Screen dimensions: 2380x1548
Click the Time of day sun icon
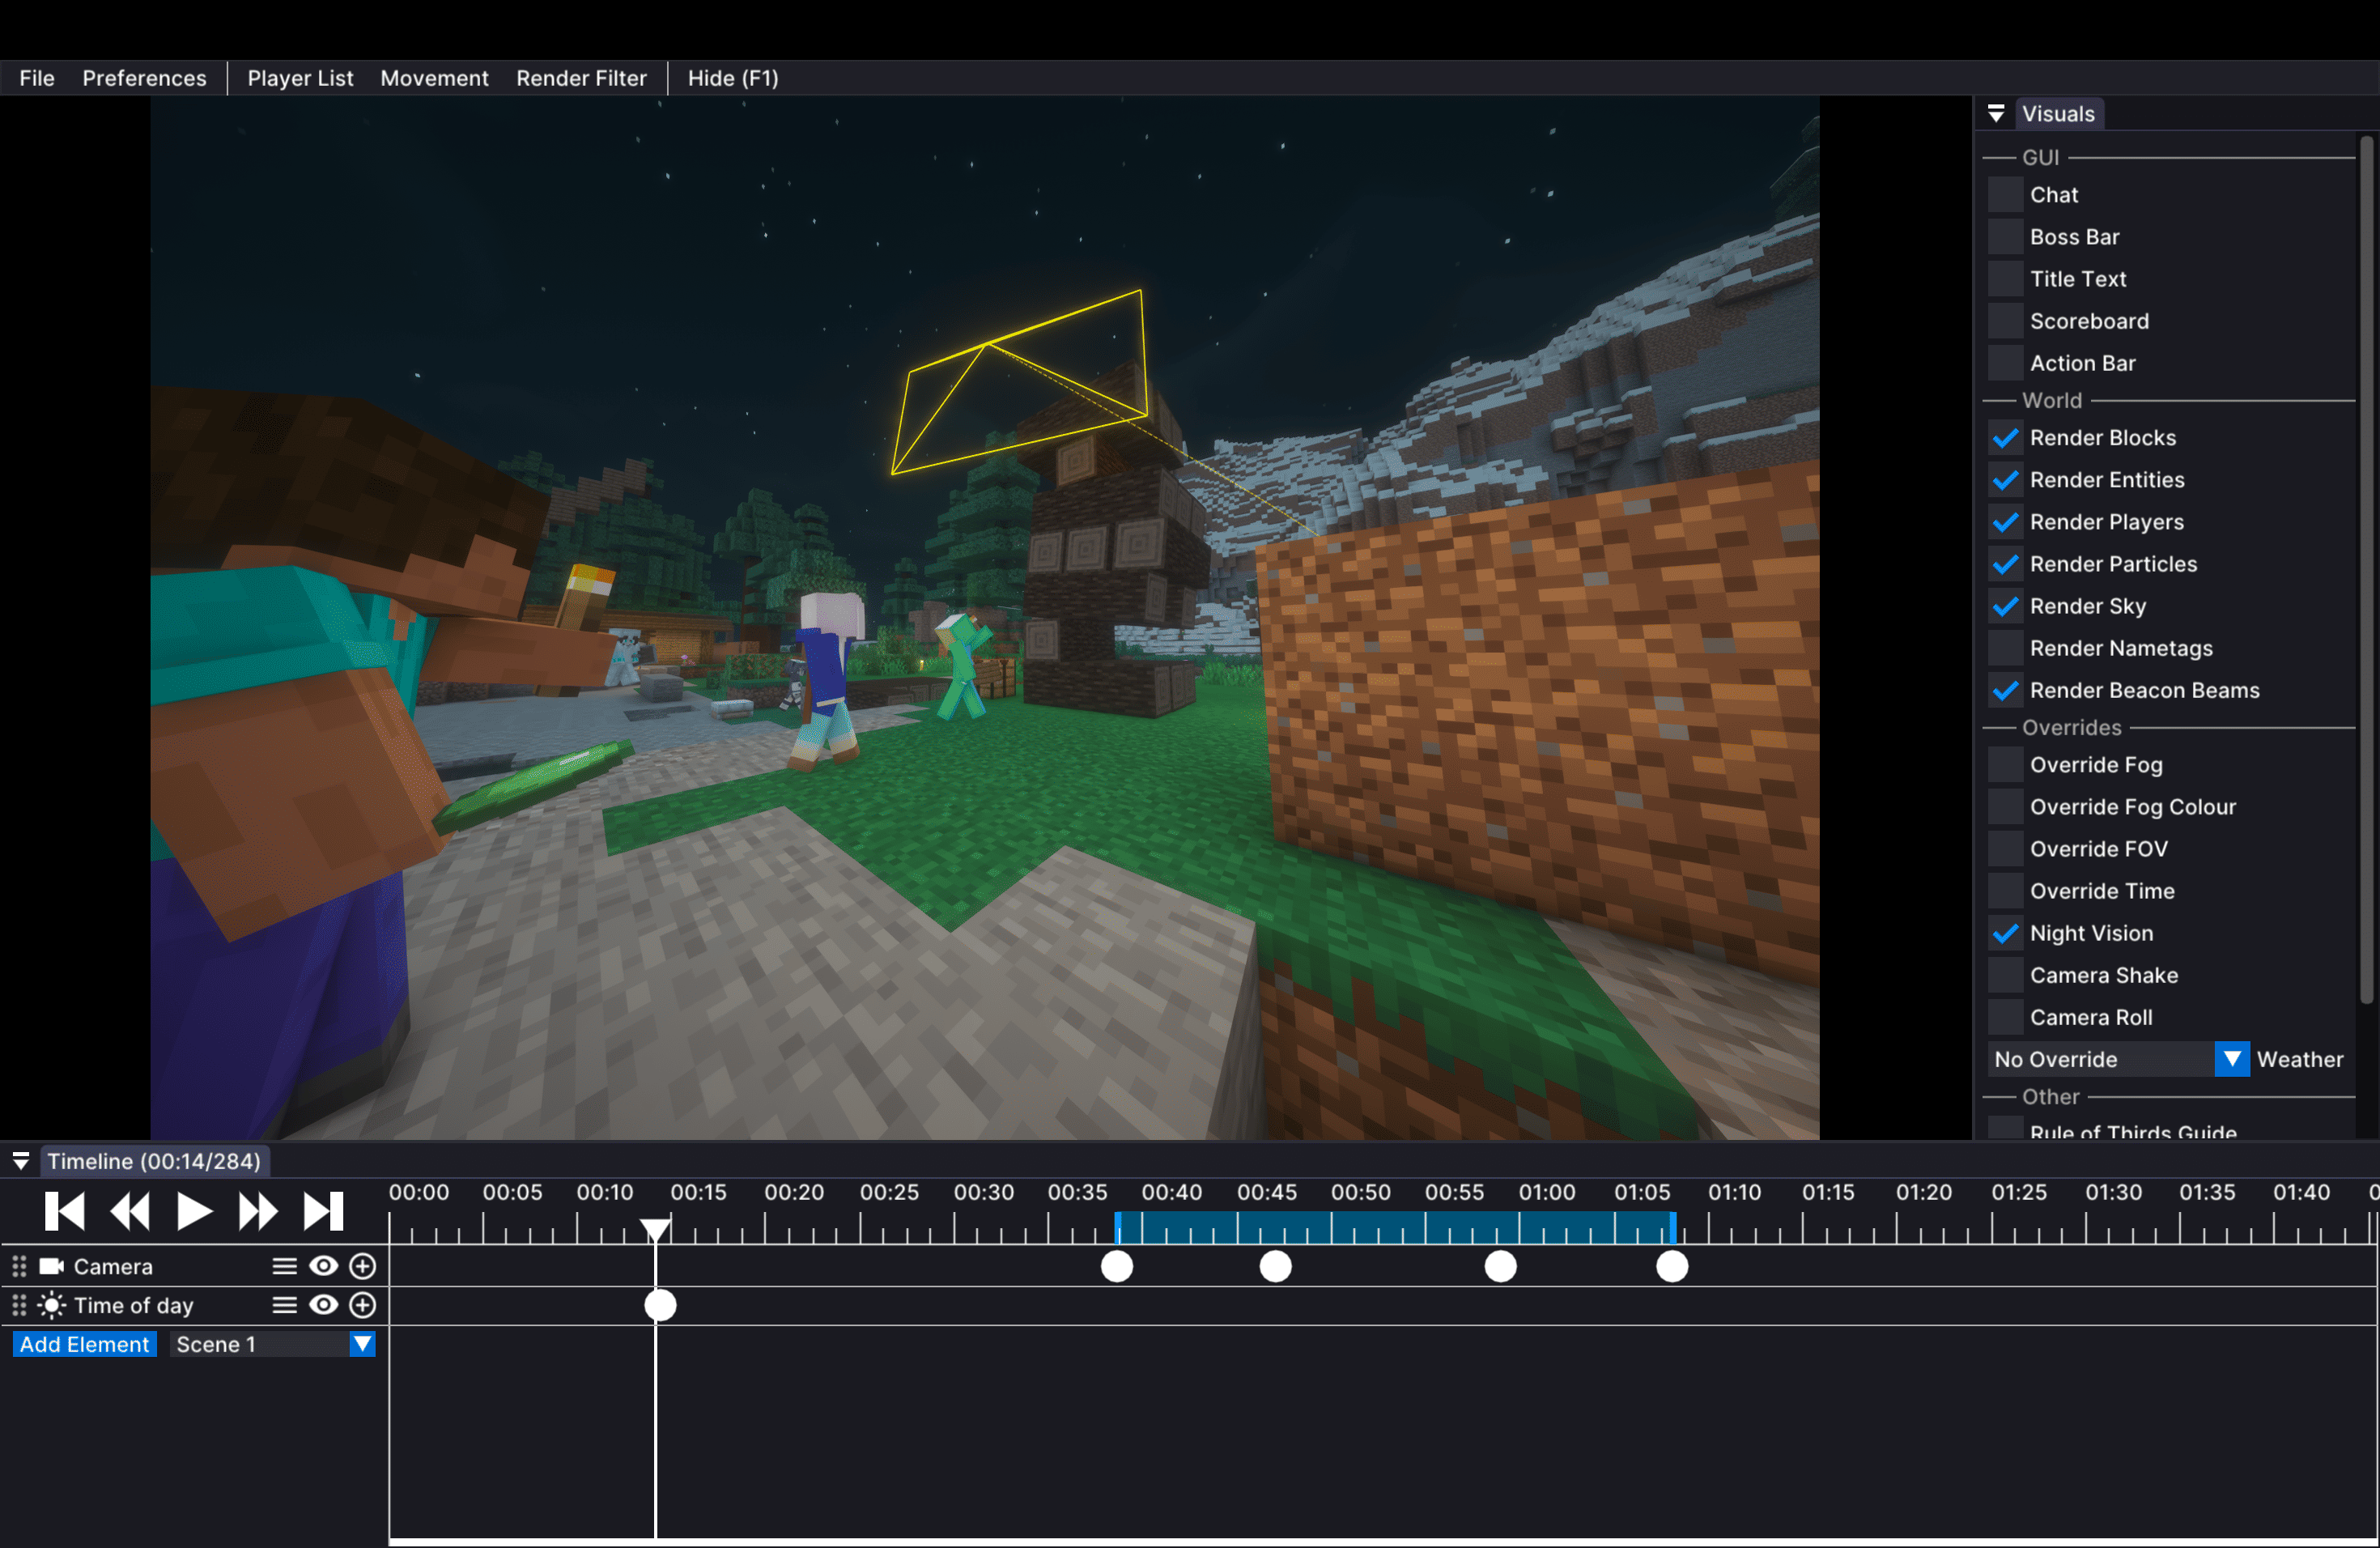click(x=51, y=1305)
